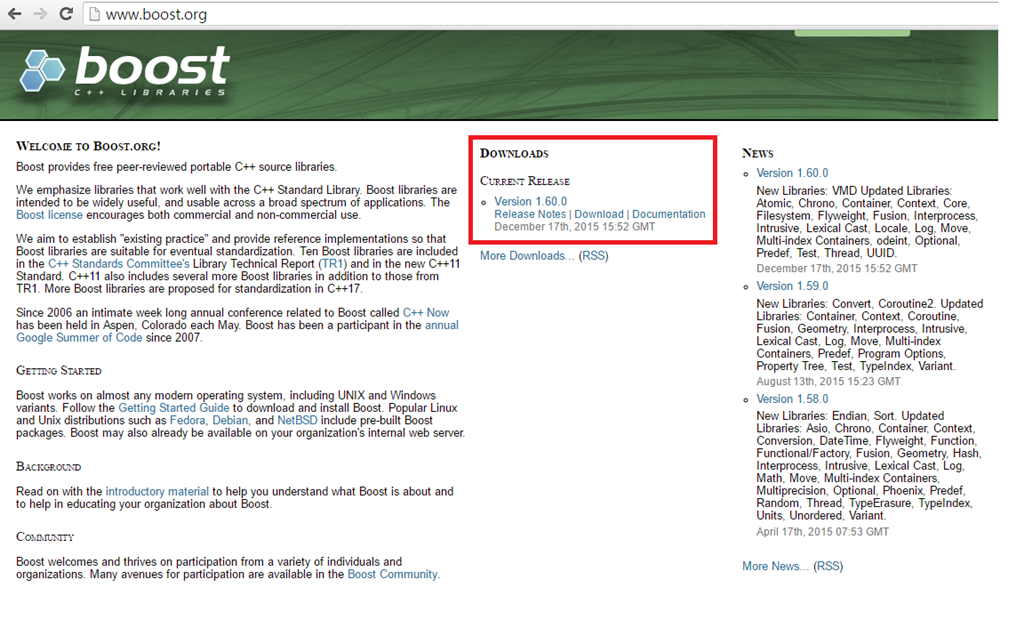Open the More Downloads link
Image resolution: width=1024 pixels, height=636 pixels.
(527, 256)
